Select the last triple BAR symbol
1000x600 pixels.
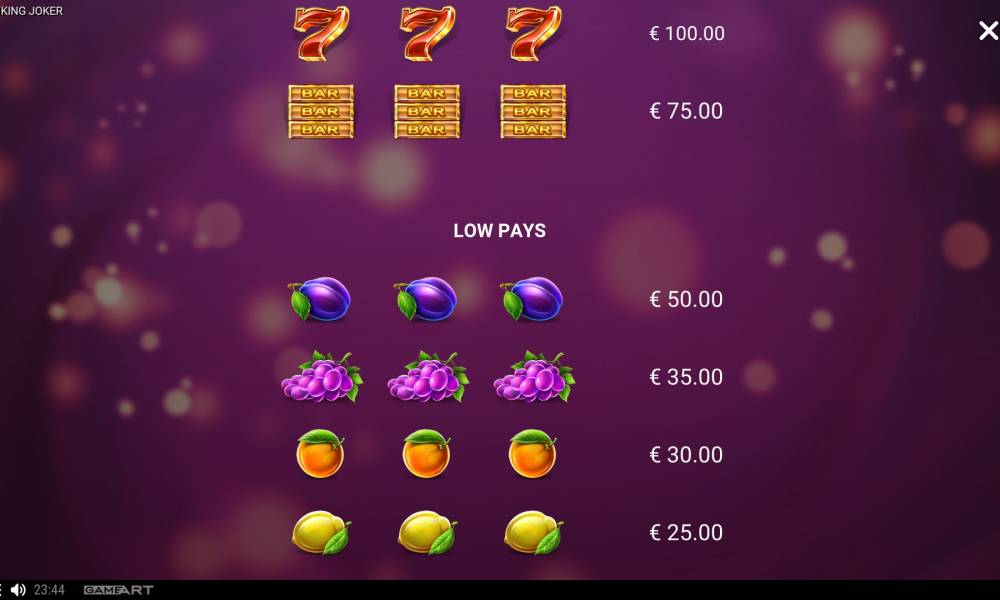[533, 112]
